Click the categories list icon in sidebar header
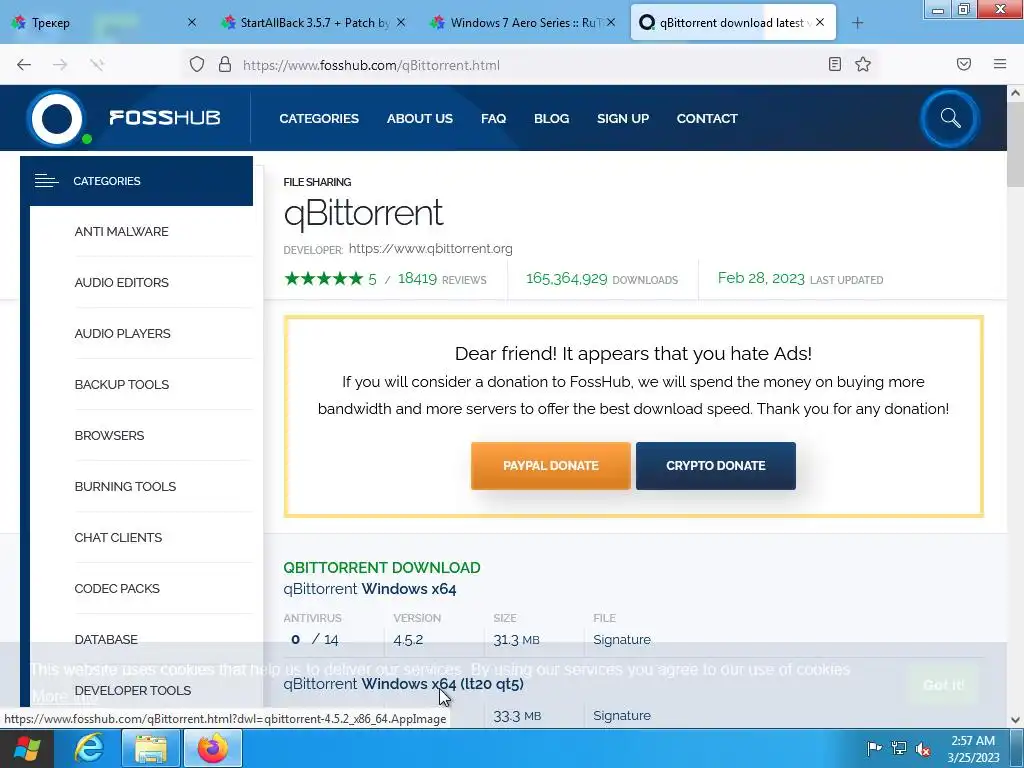Screen dimensions: 1024x768 coord(46,181)
